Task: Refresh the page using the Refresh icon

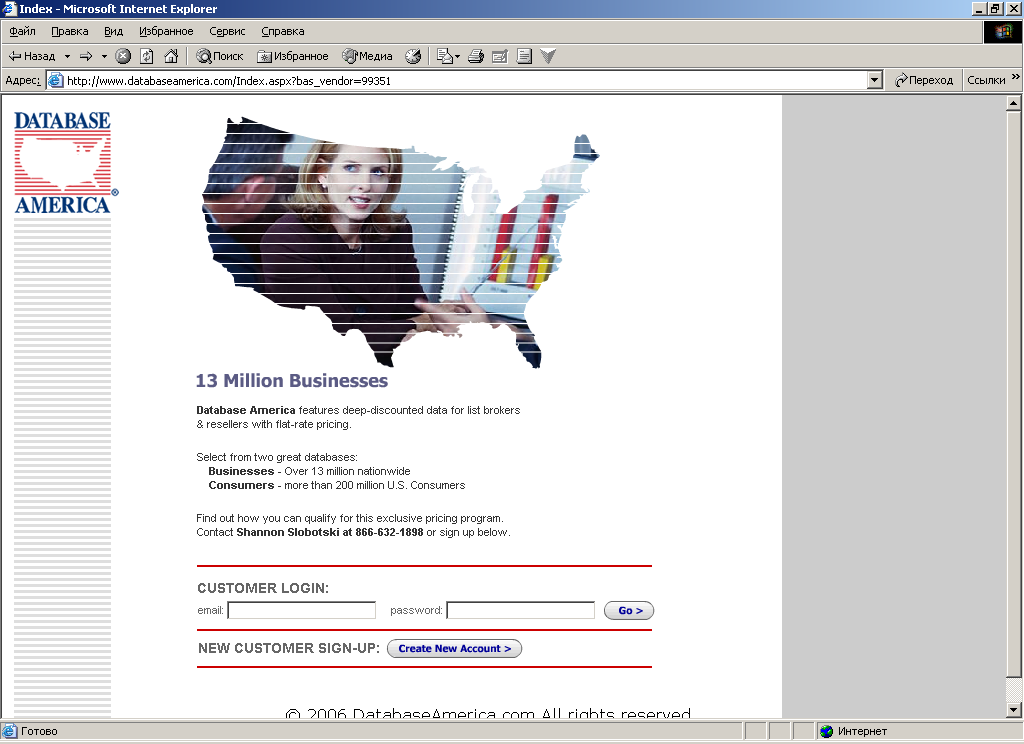Action: [147, 56]
